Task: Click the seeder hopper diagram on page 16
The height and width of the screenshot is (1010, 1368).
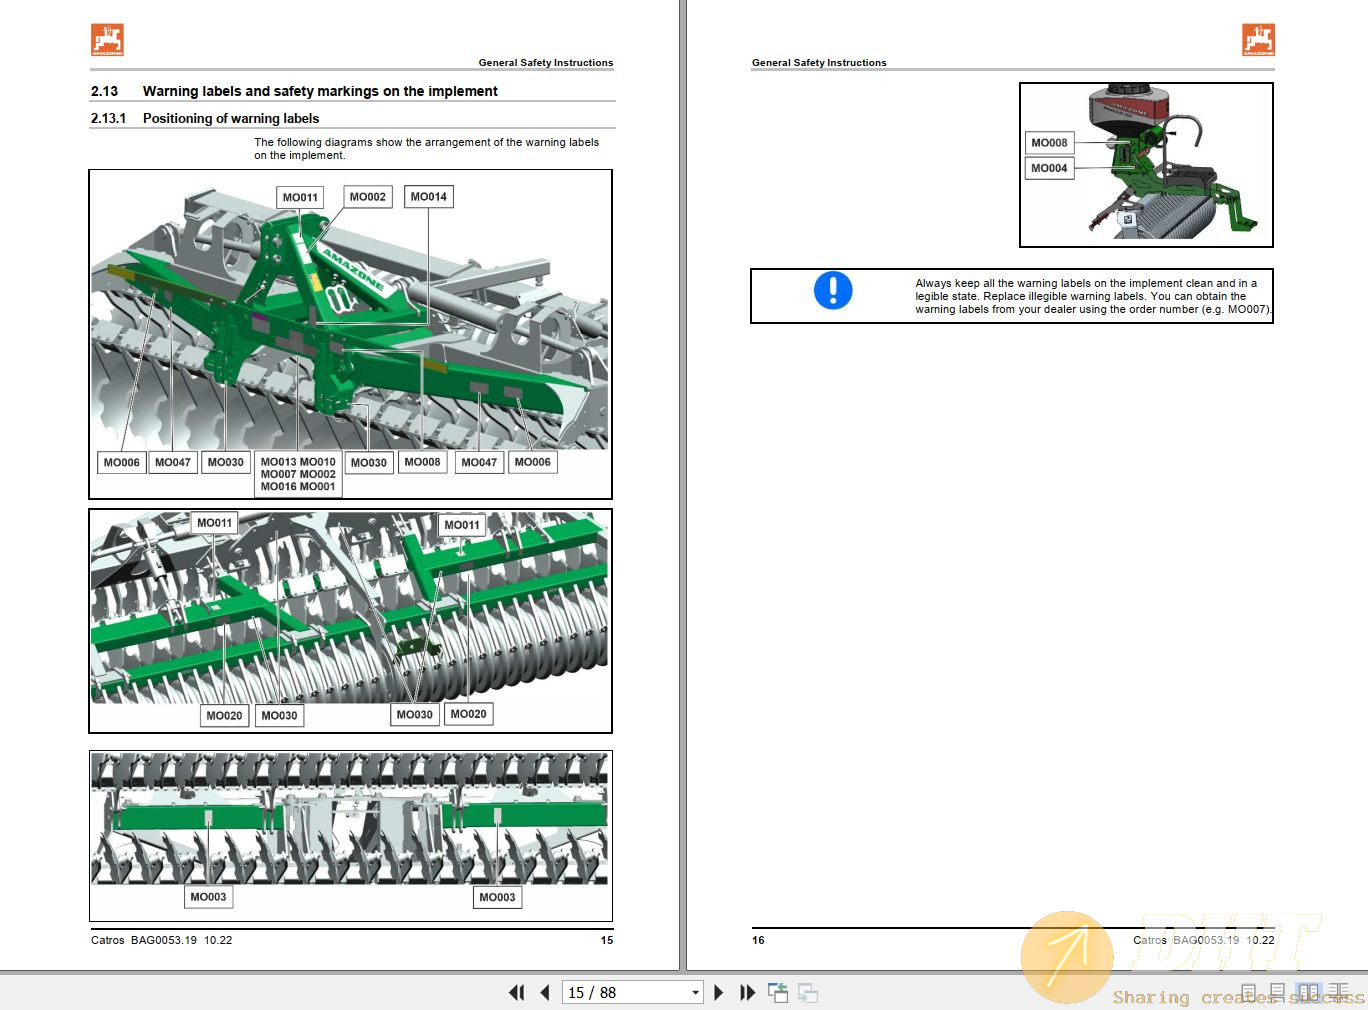Action: pyautogui.click(x=1146, y=165)
